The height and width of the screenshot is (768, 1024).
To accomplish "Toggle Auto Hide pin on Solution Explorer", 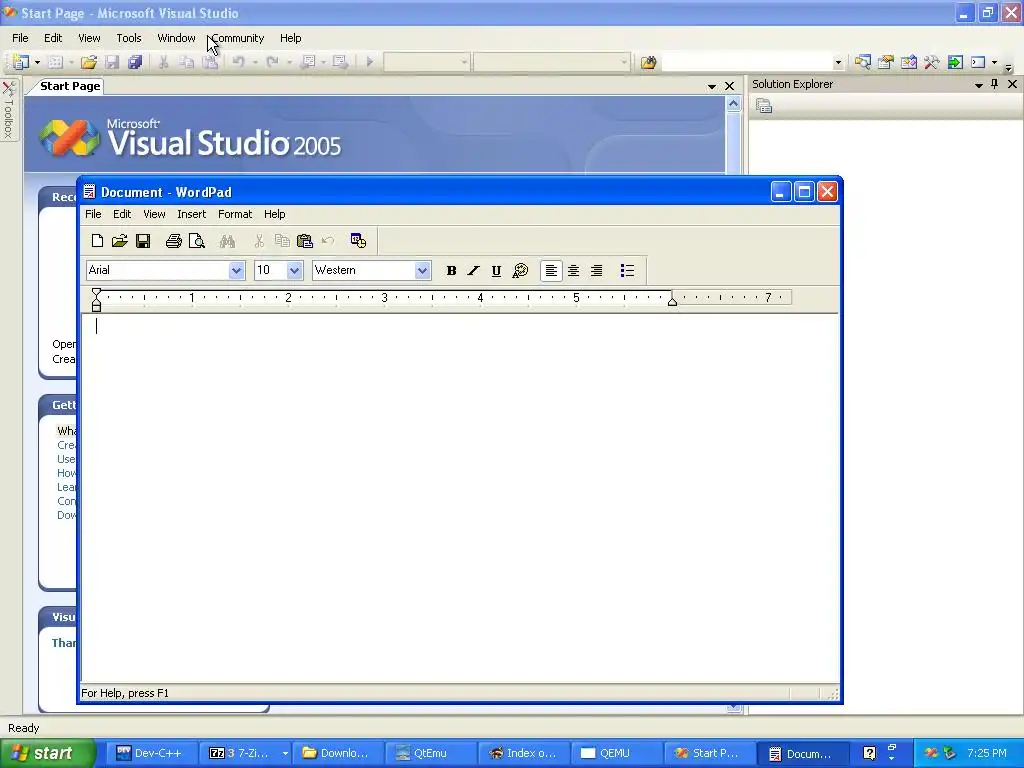I will click(995, 84).
